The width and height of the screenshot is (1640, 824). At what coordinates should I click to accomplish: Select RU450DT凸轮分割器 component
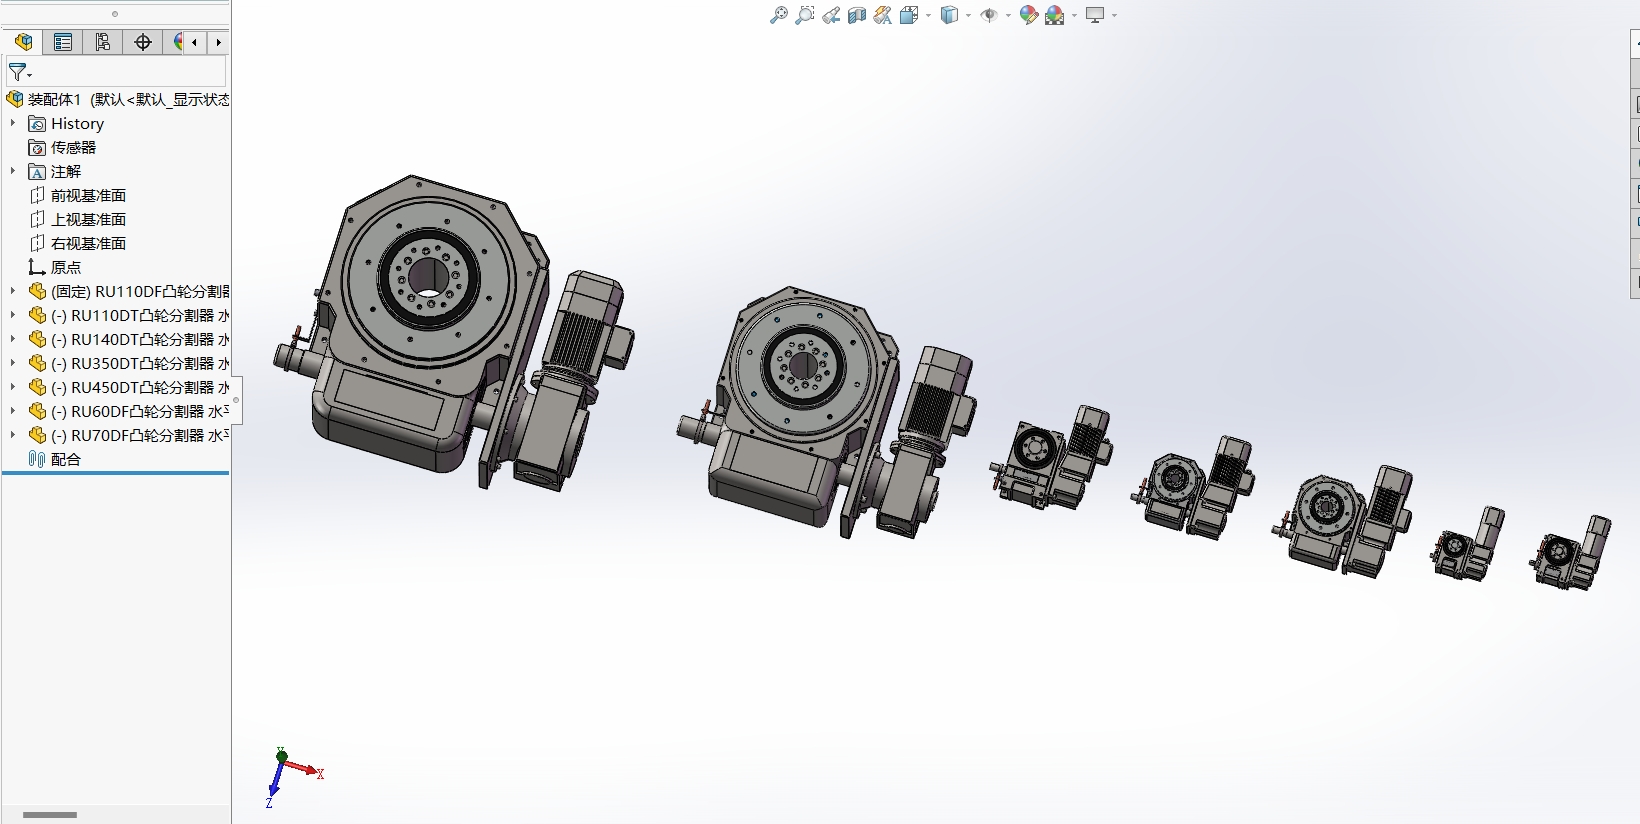click(x=140, y=387)
